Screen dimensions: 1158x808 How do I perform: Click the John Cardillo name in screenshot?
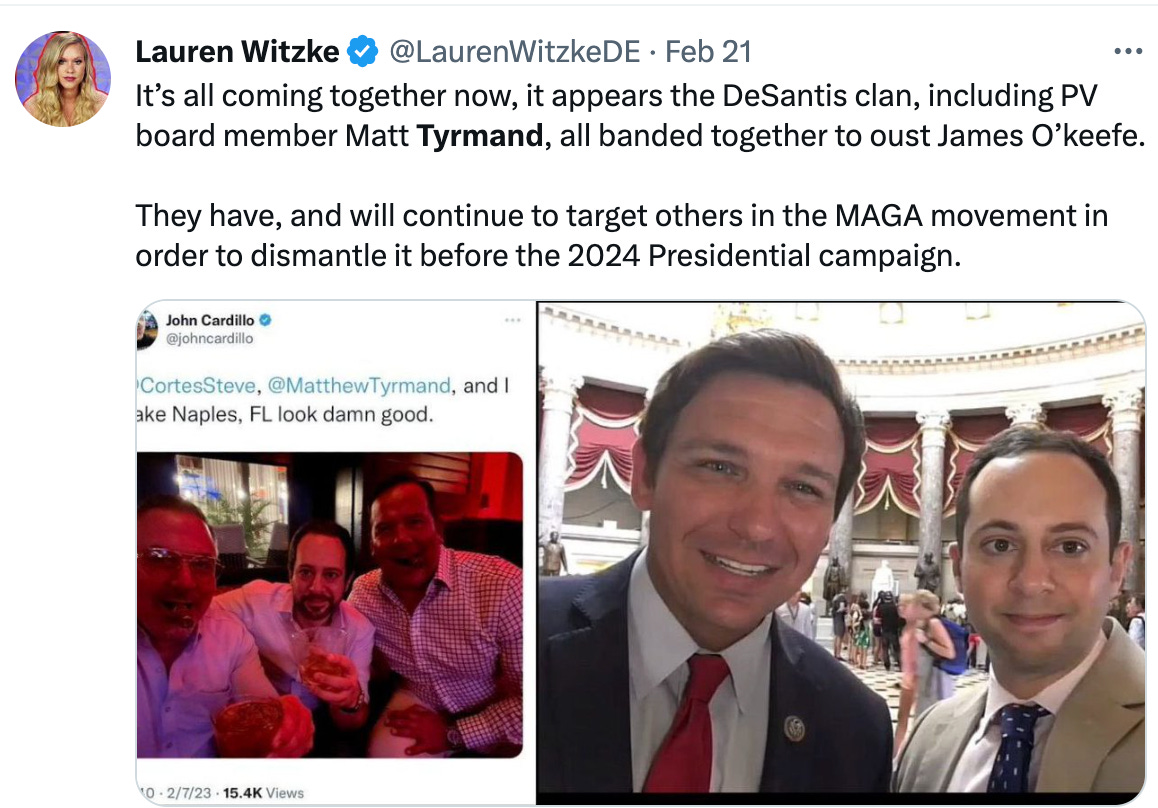tap(210, 320)
